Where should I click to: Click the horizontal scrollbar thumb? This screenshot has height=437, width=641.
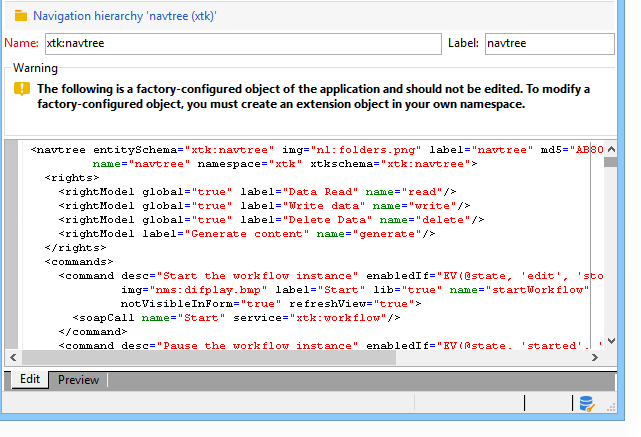208,357
